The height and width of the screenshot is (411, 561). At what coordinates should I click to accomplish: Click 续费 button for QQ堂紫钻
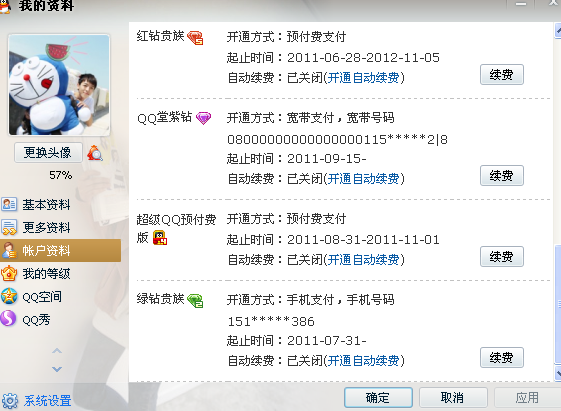(502, 176)
